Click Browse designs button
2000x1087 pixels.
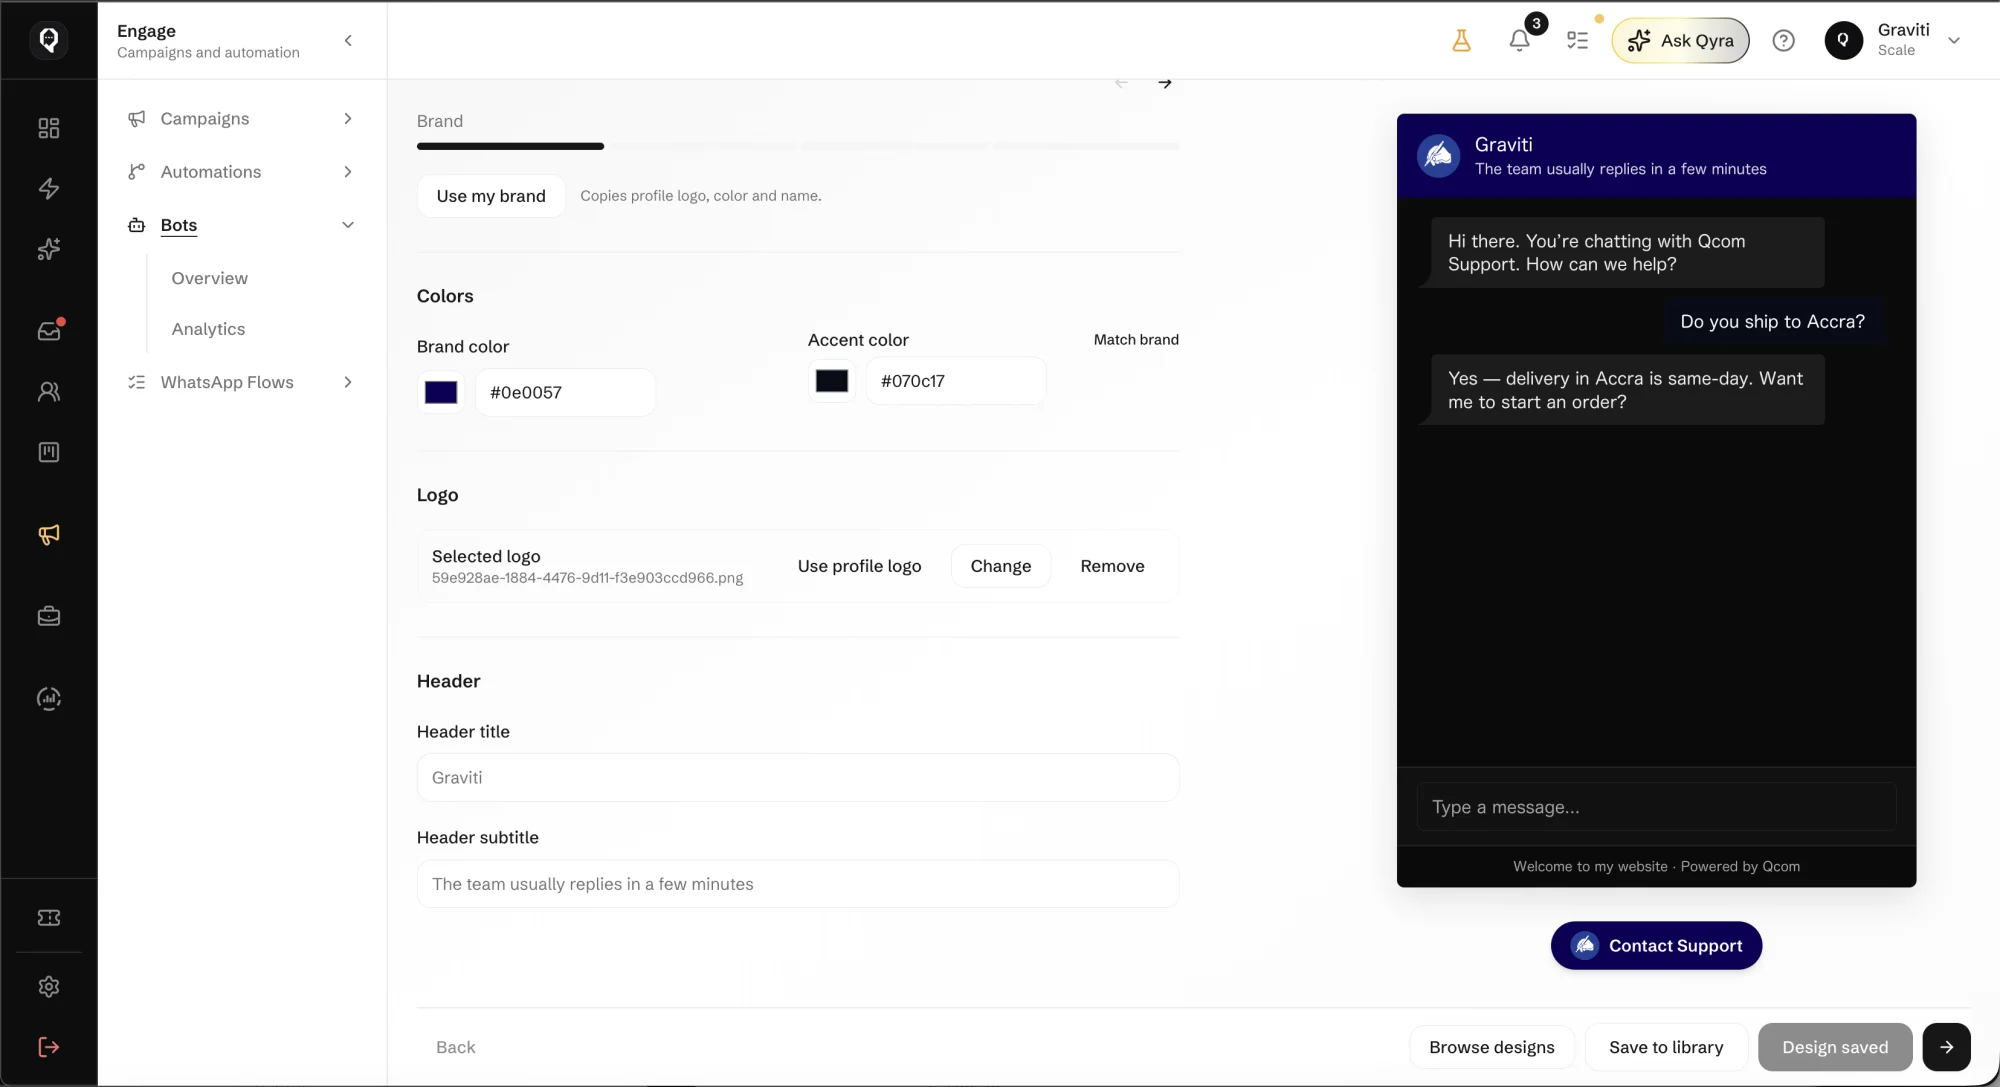click(1491, 1047)
